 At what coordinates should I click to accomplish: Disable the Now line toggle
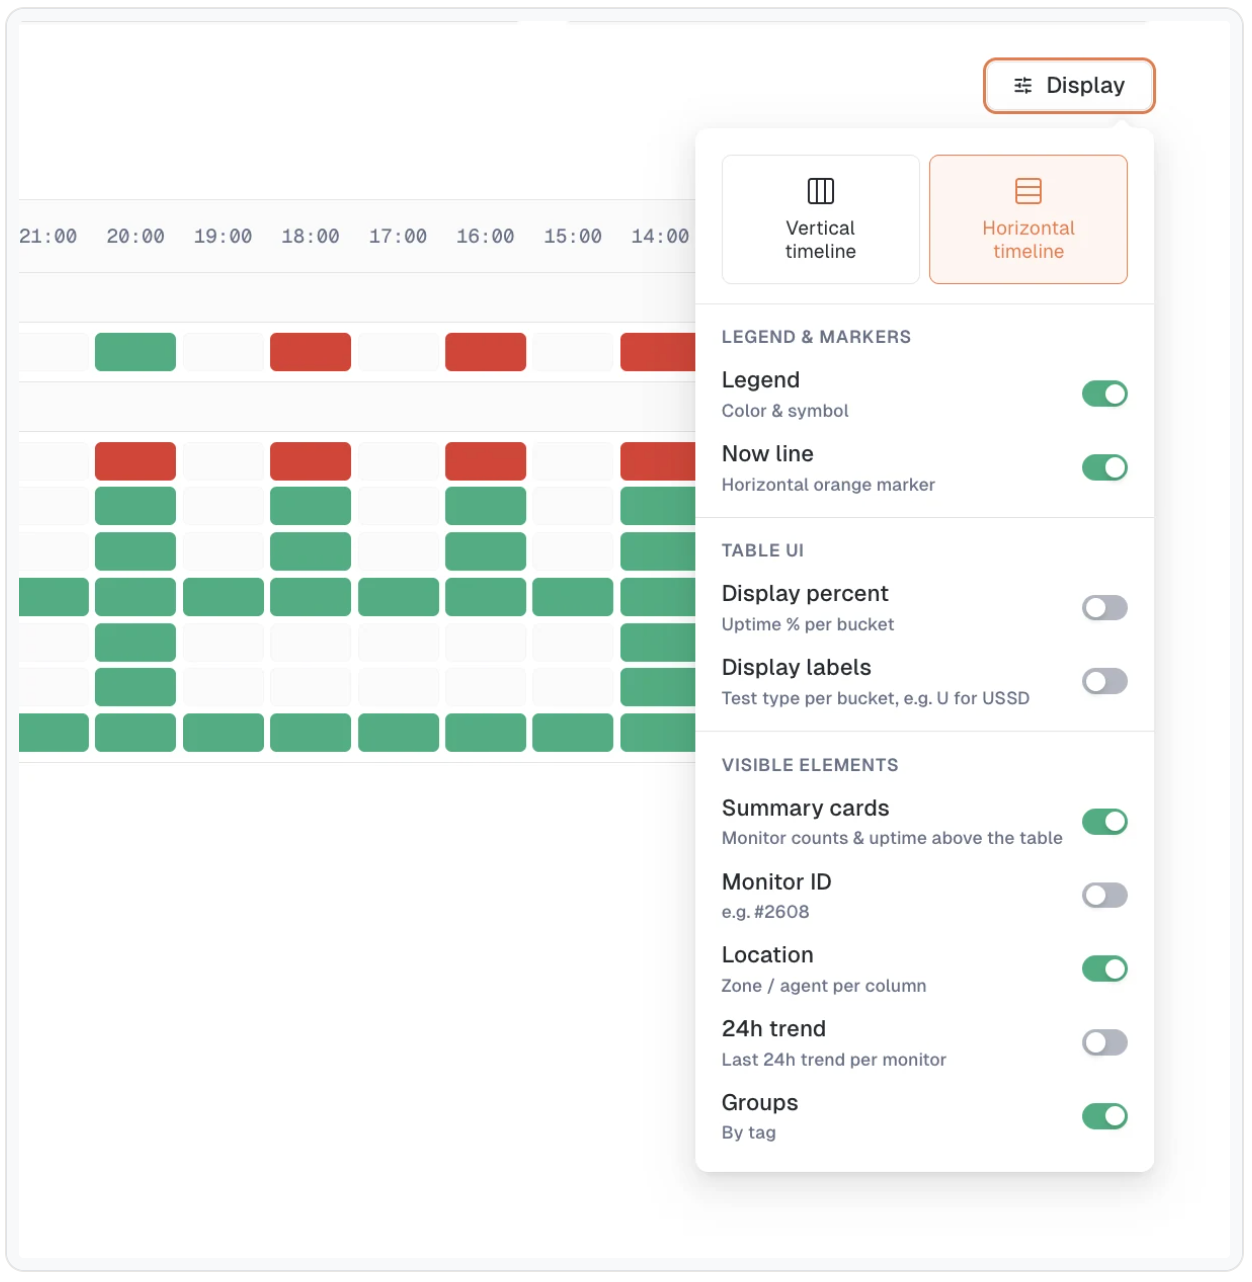pos(1104,468)
